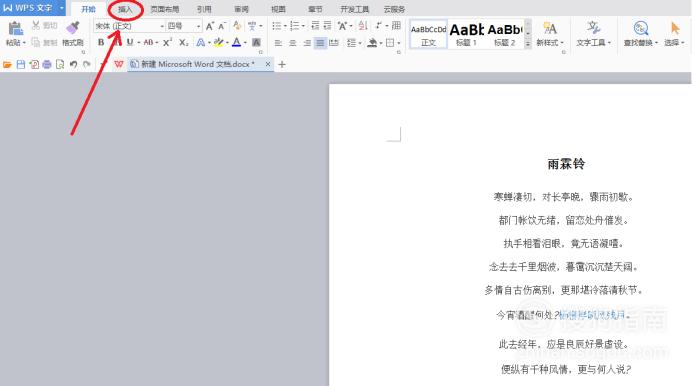Click the redo arrow icon
The height and width of the screenshot is (386, 692).
tap(87, 64)
